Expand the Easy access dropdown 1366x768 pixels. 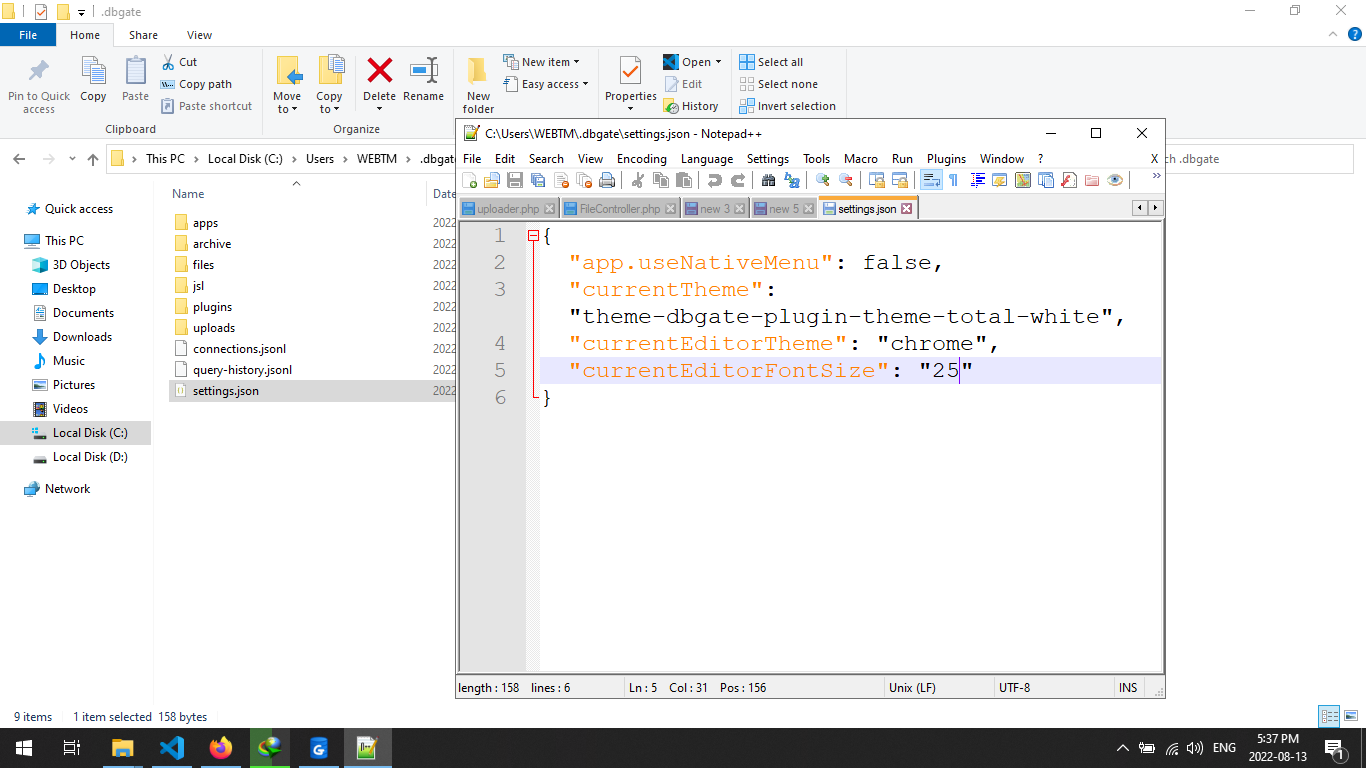click(x=546, y=84)
